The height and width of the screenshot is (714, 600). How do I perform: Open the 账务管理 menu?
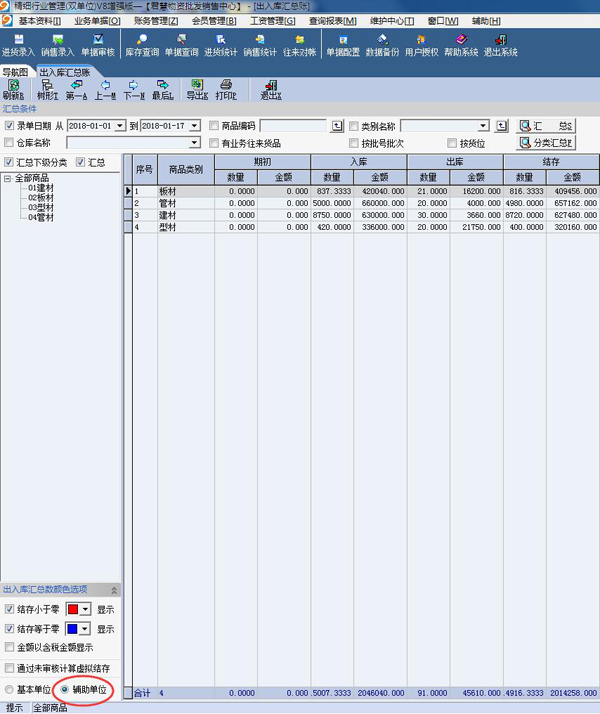coord(155,20)
